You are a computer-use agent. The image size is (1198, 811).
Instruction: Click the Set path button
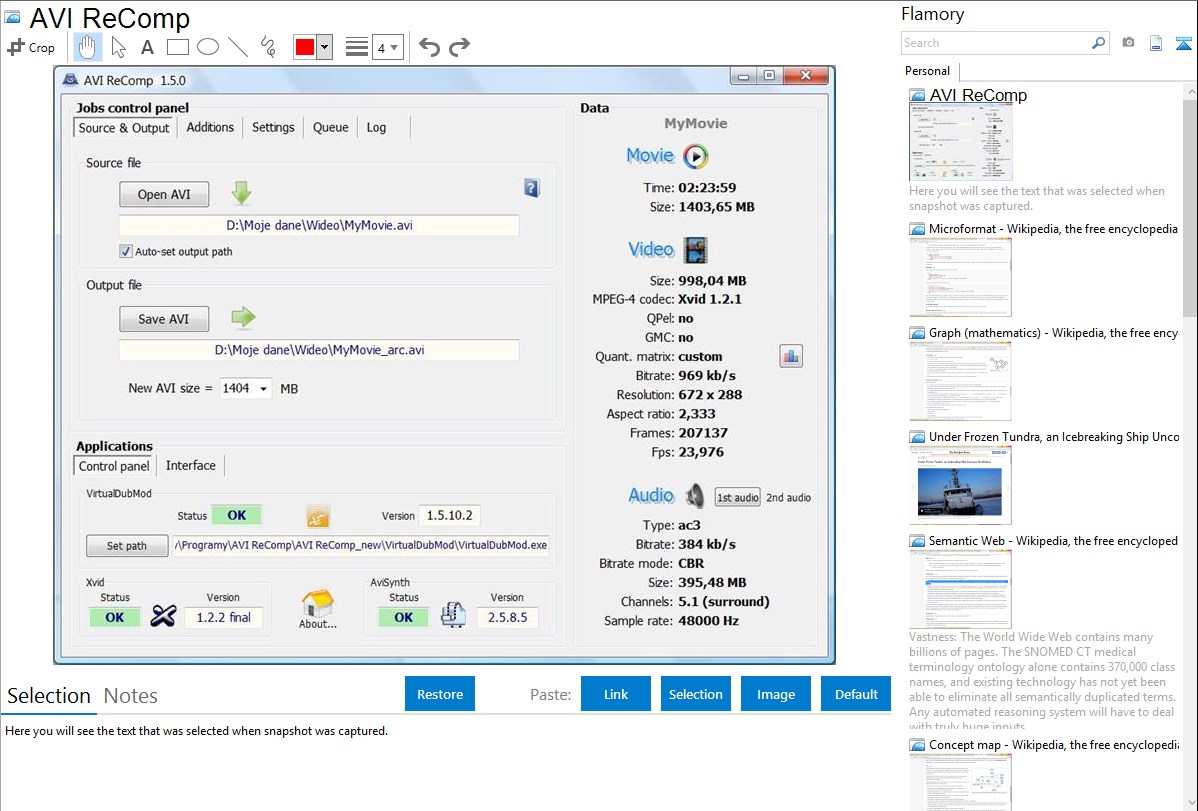(127, 546)
